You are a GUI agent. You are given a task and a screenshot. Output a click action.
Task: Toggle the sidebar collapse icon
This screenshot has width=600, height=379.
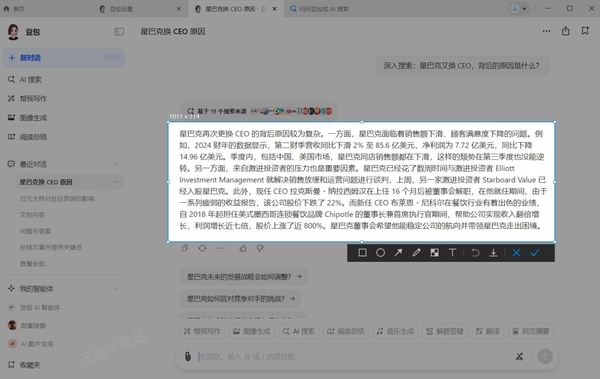[119, 31]
